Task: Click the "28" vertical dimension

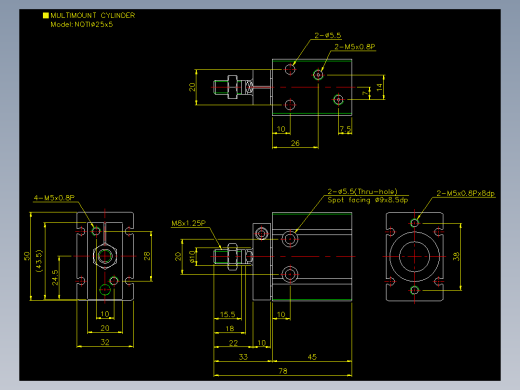Action: coord(147,256)
